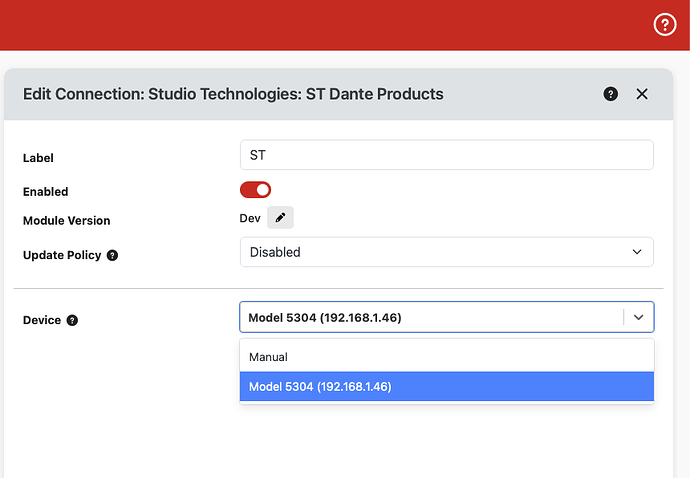This screenshot has height=478, width=690.
Task: Click the pencil icon beside Module Version
Action: coord(280,218)
